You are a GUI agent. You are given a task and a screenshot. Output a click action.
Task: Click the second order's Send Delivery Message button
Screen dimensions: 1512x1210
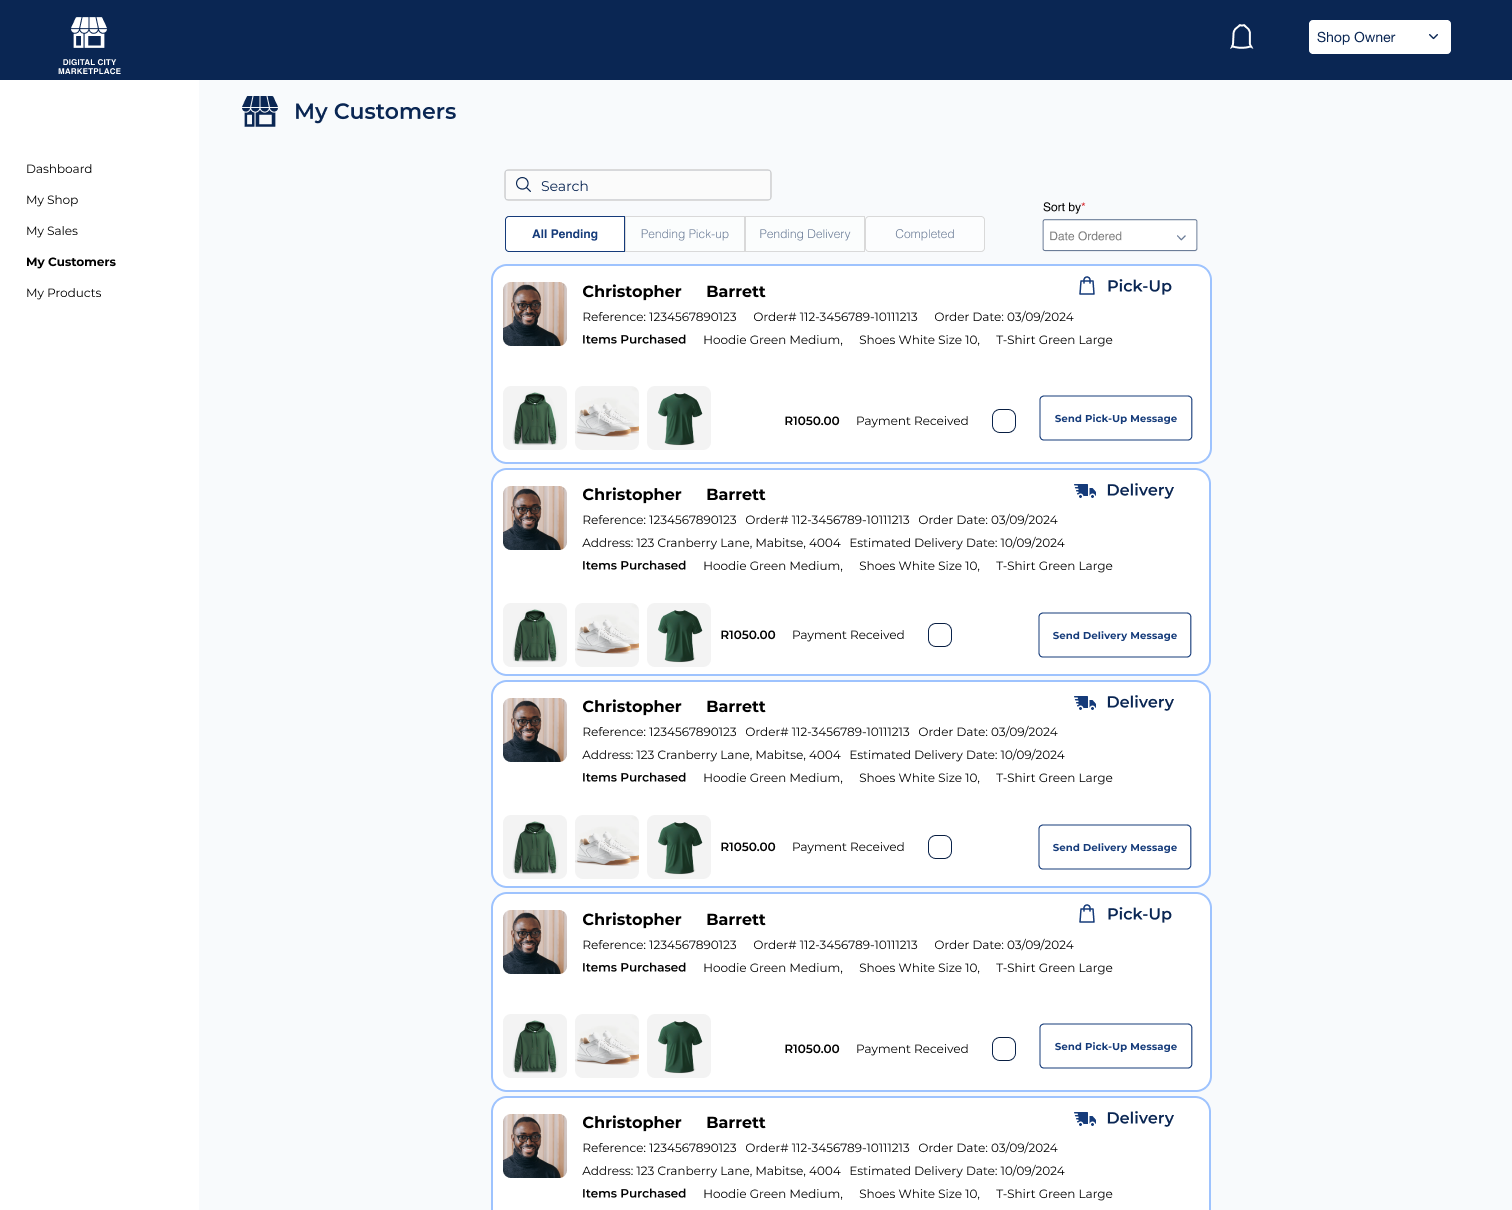(1114, 635)
